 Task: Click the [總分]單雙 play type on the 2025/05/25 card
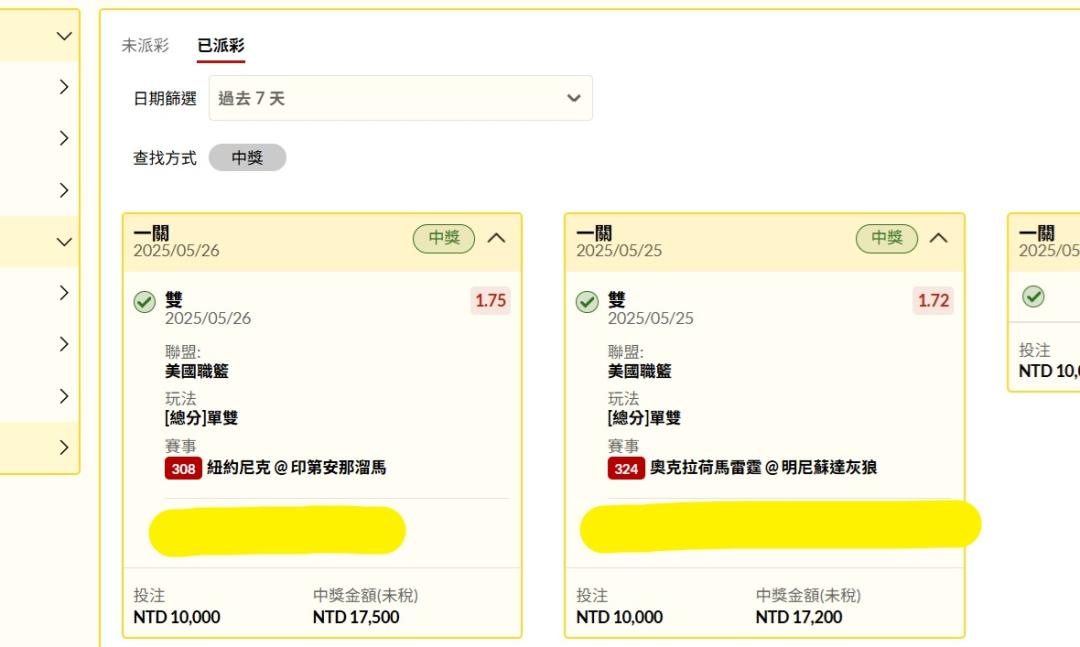[644, 418]
